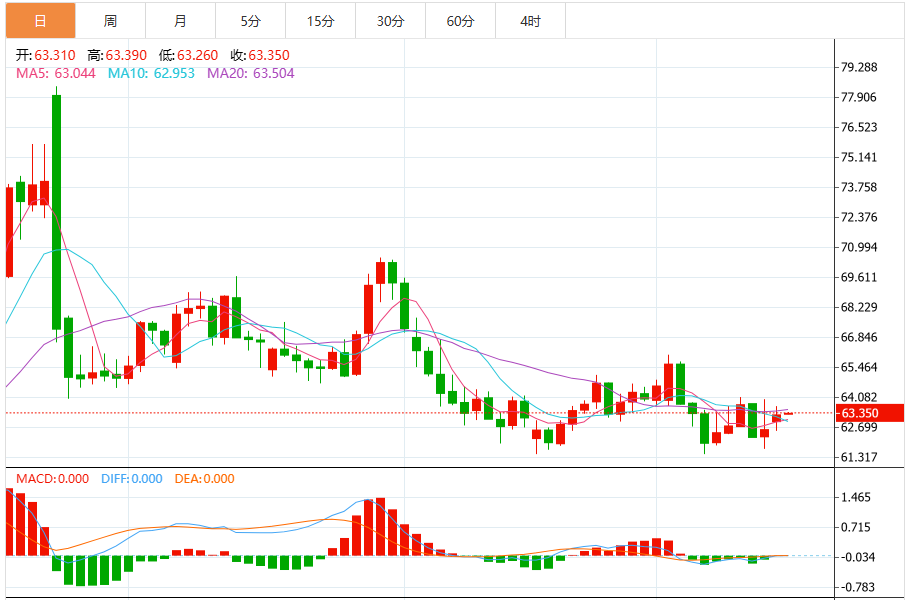The height and width of the screenshot is (600, 913).
Task: Click the MA20 indicator label
Action: tap(250, 73)
